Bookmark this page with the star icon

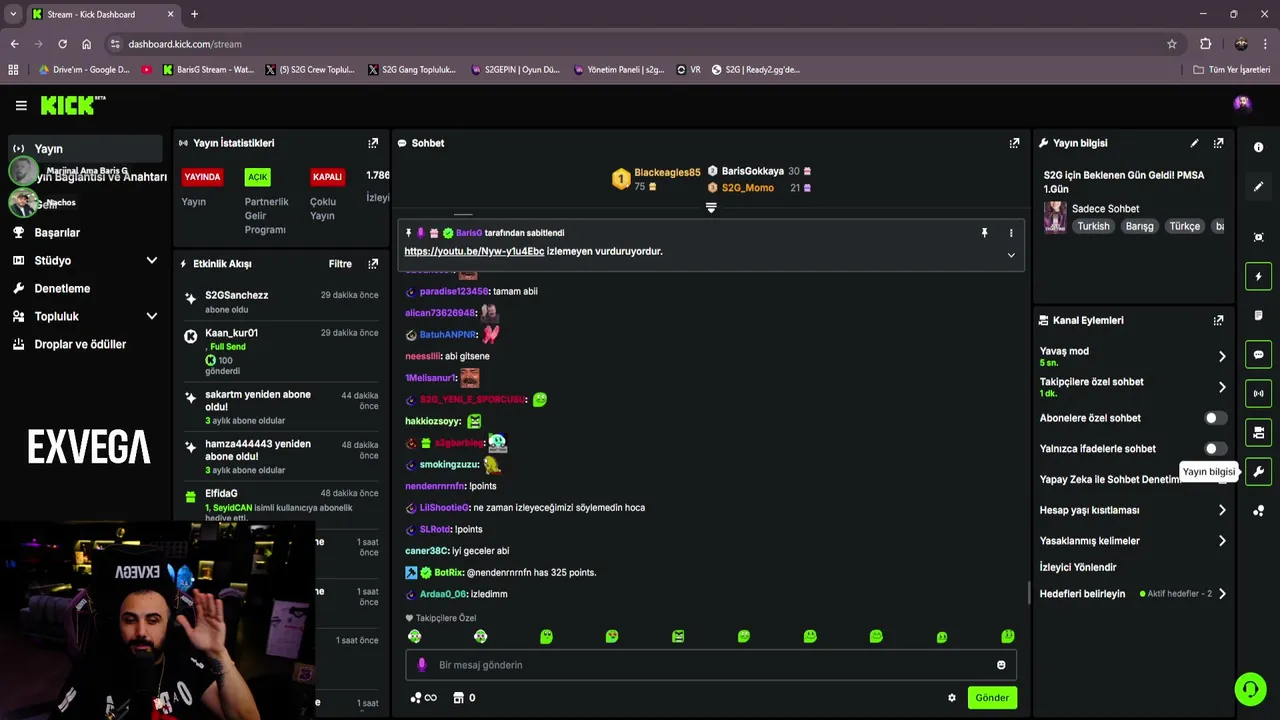(x=1172, y=44)
